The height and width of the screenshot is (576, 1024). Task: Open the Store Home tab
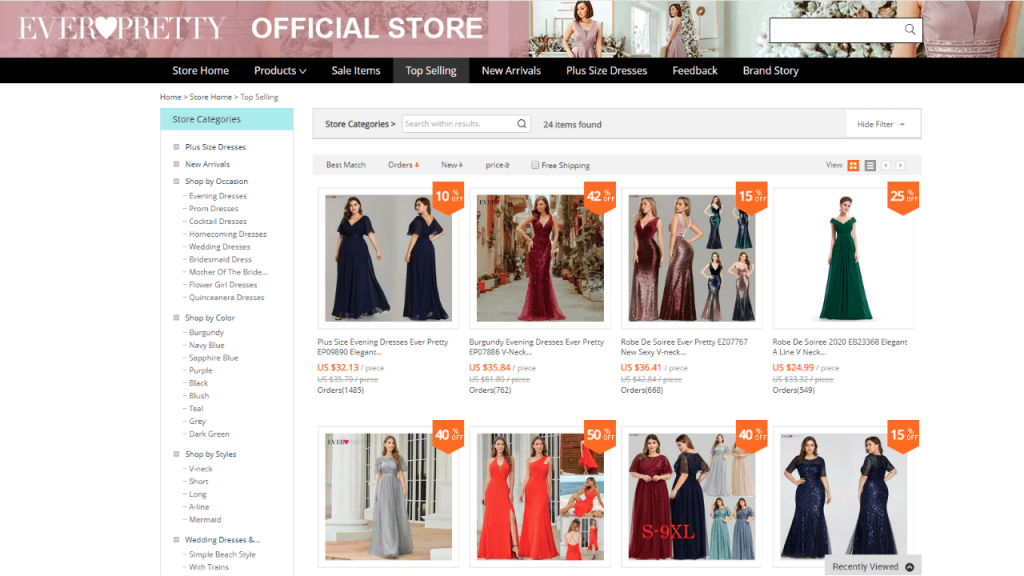pyautogui.click(x=200, y=71)
